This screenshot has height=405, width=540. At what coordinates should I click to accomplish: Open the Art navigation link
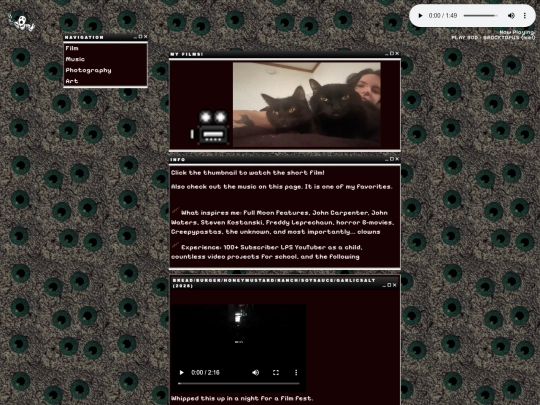72,81
